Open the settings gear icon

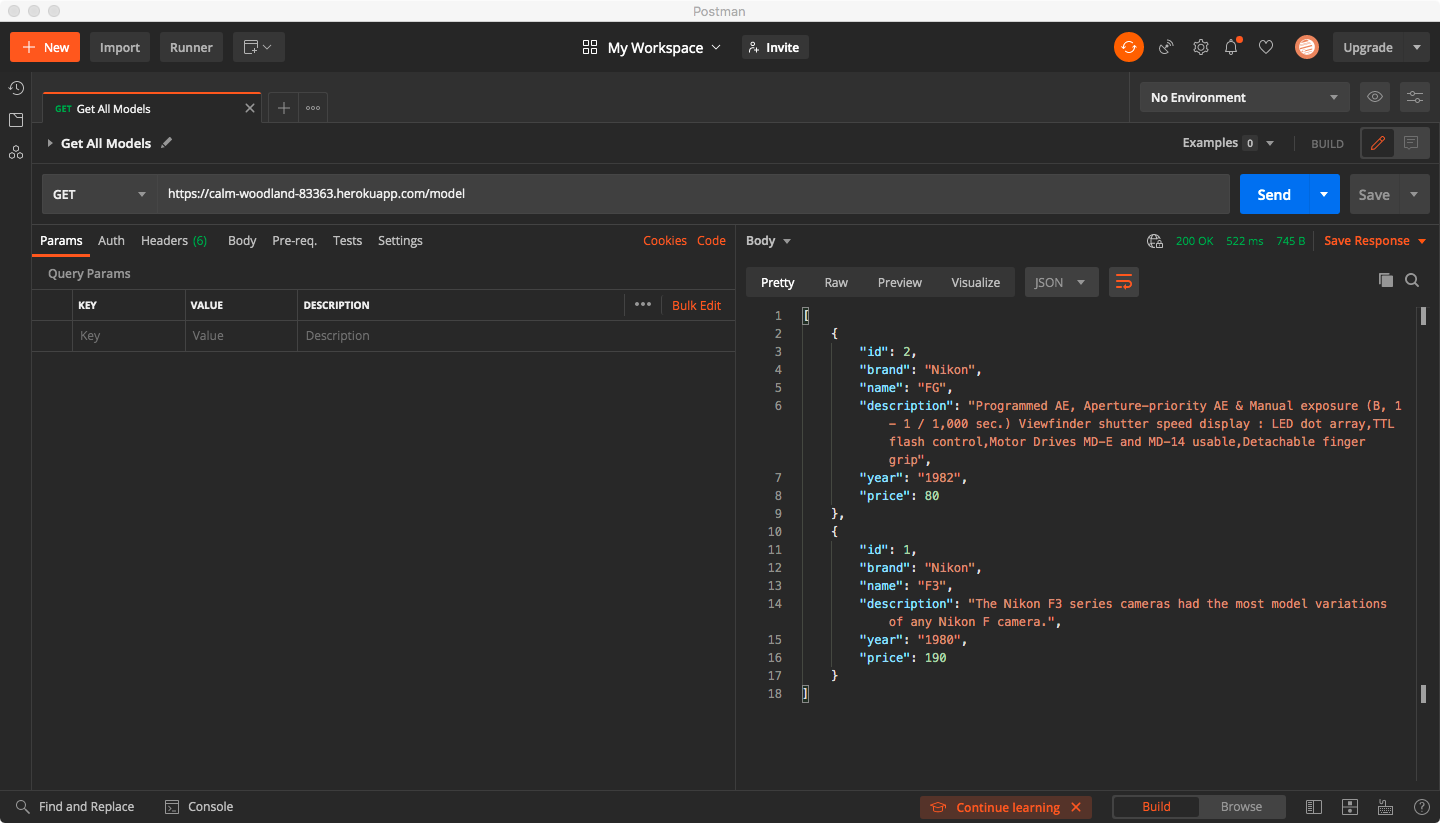coord(1200,47)
